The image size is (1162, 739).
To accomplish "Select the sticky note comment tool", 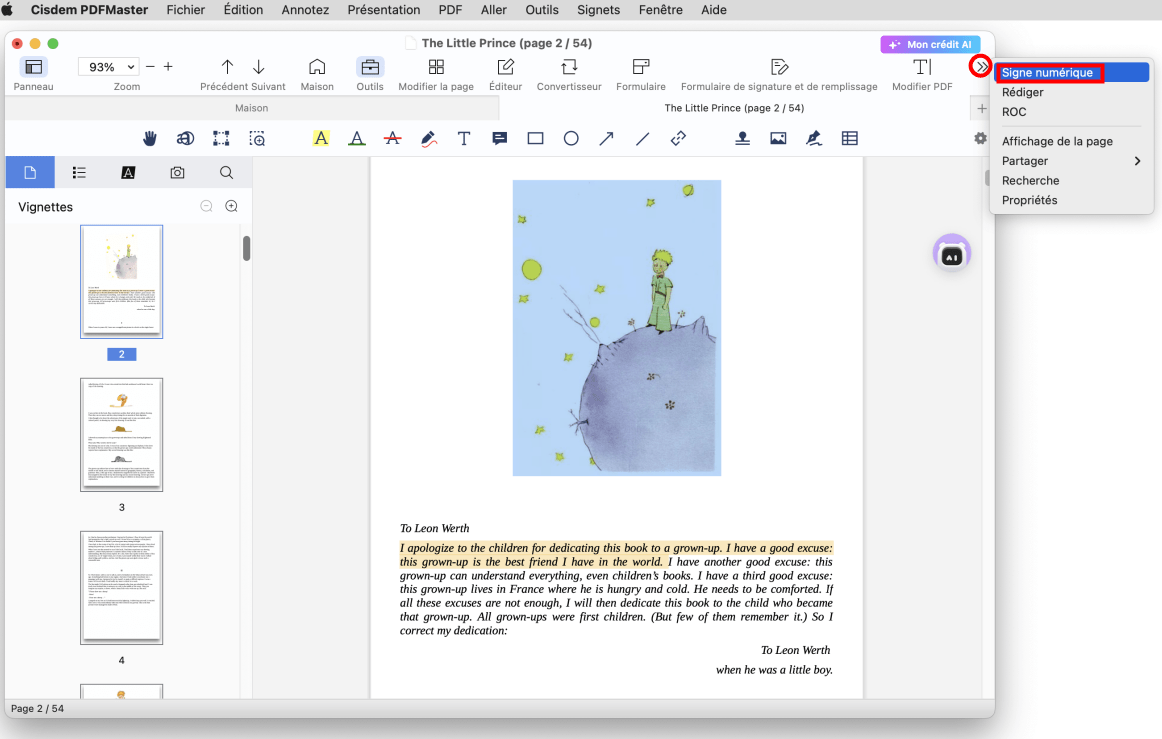I will (x=499, y=138).
